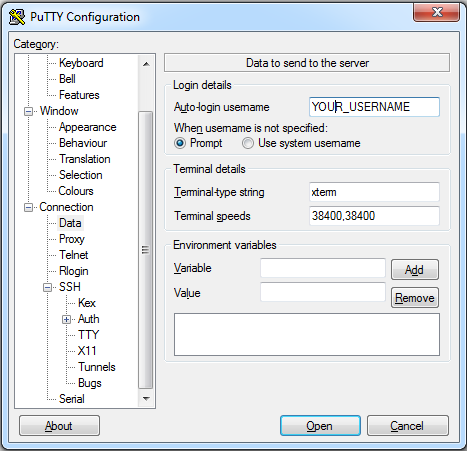
Task: Select the Tunnels category
Action: point(97,367)
